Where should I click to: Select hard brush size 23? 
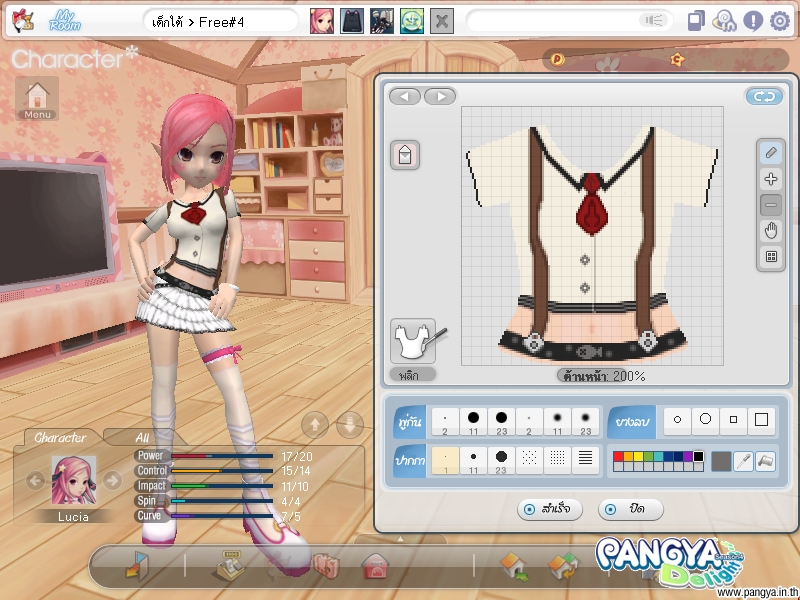pos(501,422)
